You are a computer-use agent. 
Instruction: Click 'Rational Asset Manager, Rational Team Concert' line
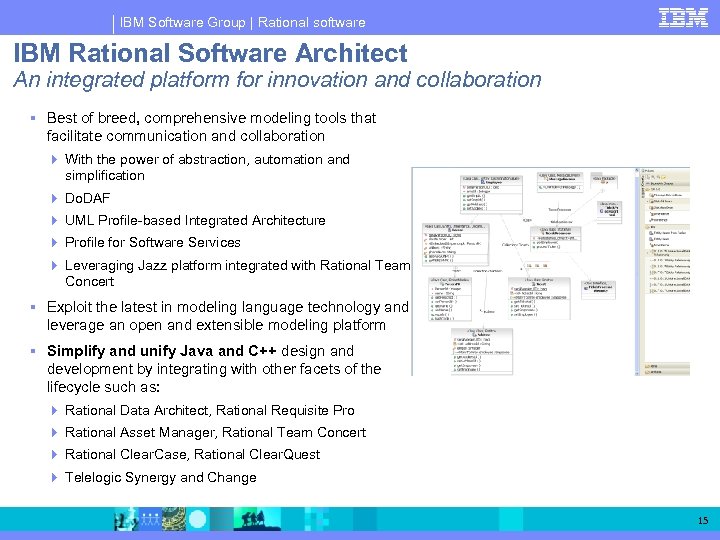click(215, 433)
